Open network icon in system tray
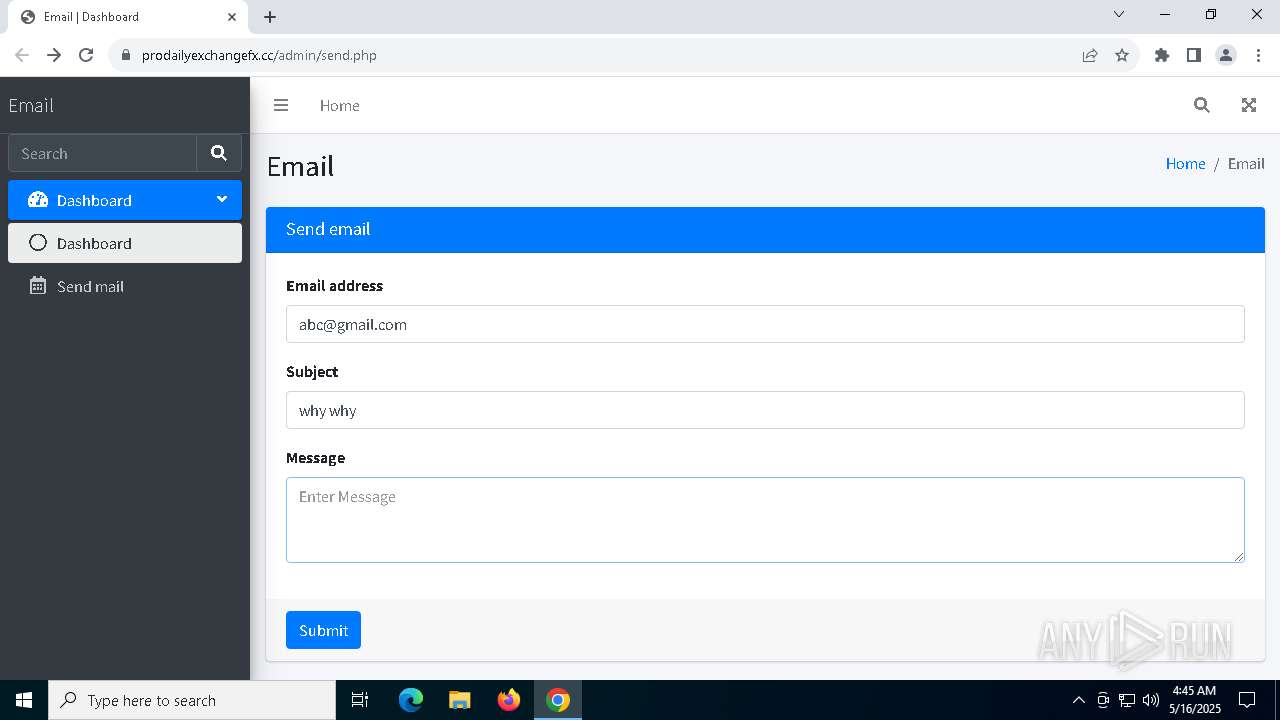1280x720 pixels. click(x=1127, y=700)
